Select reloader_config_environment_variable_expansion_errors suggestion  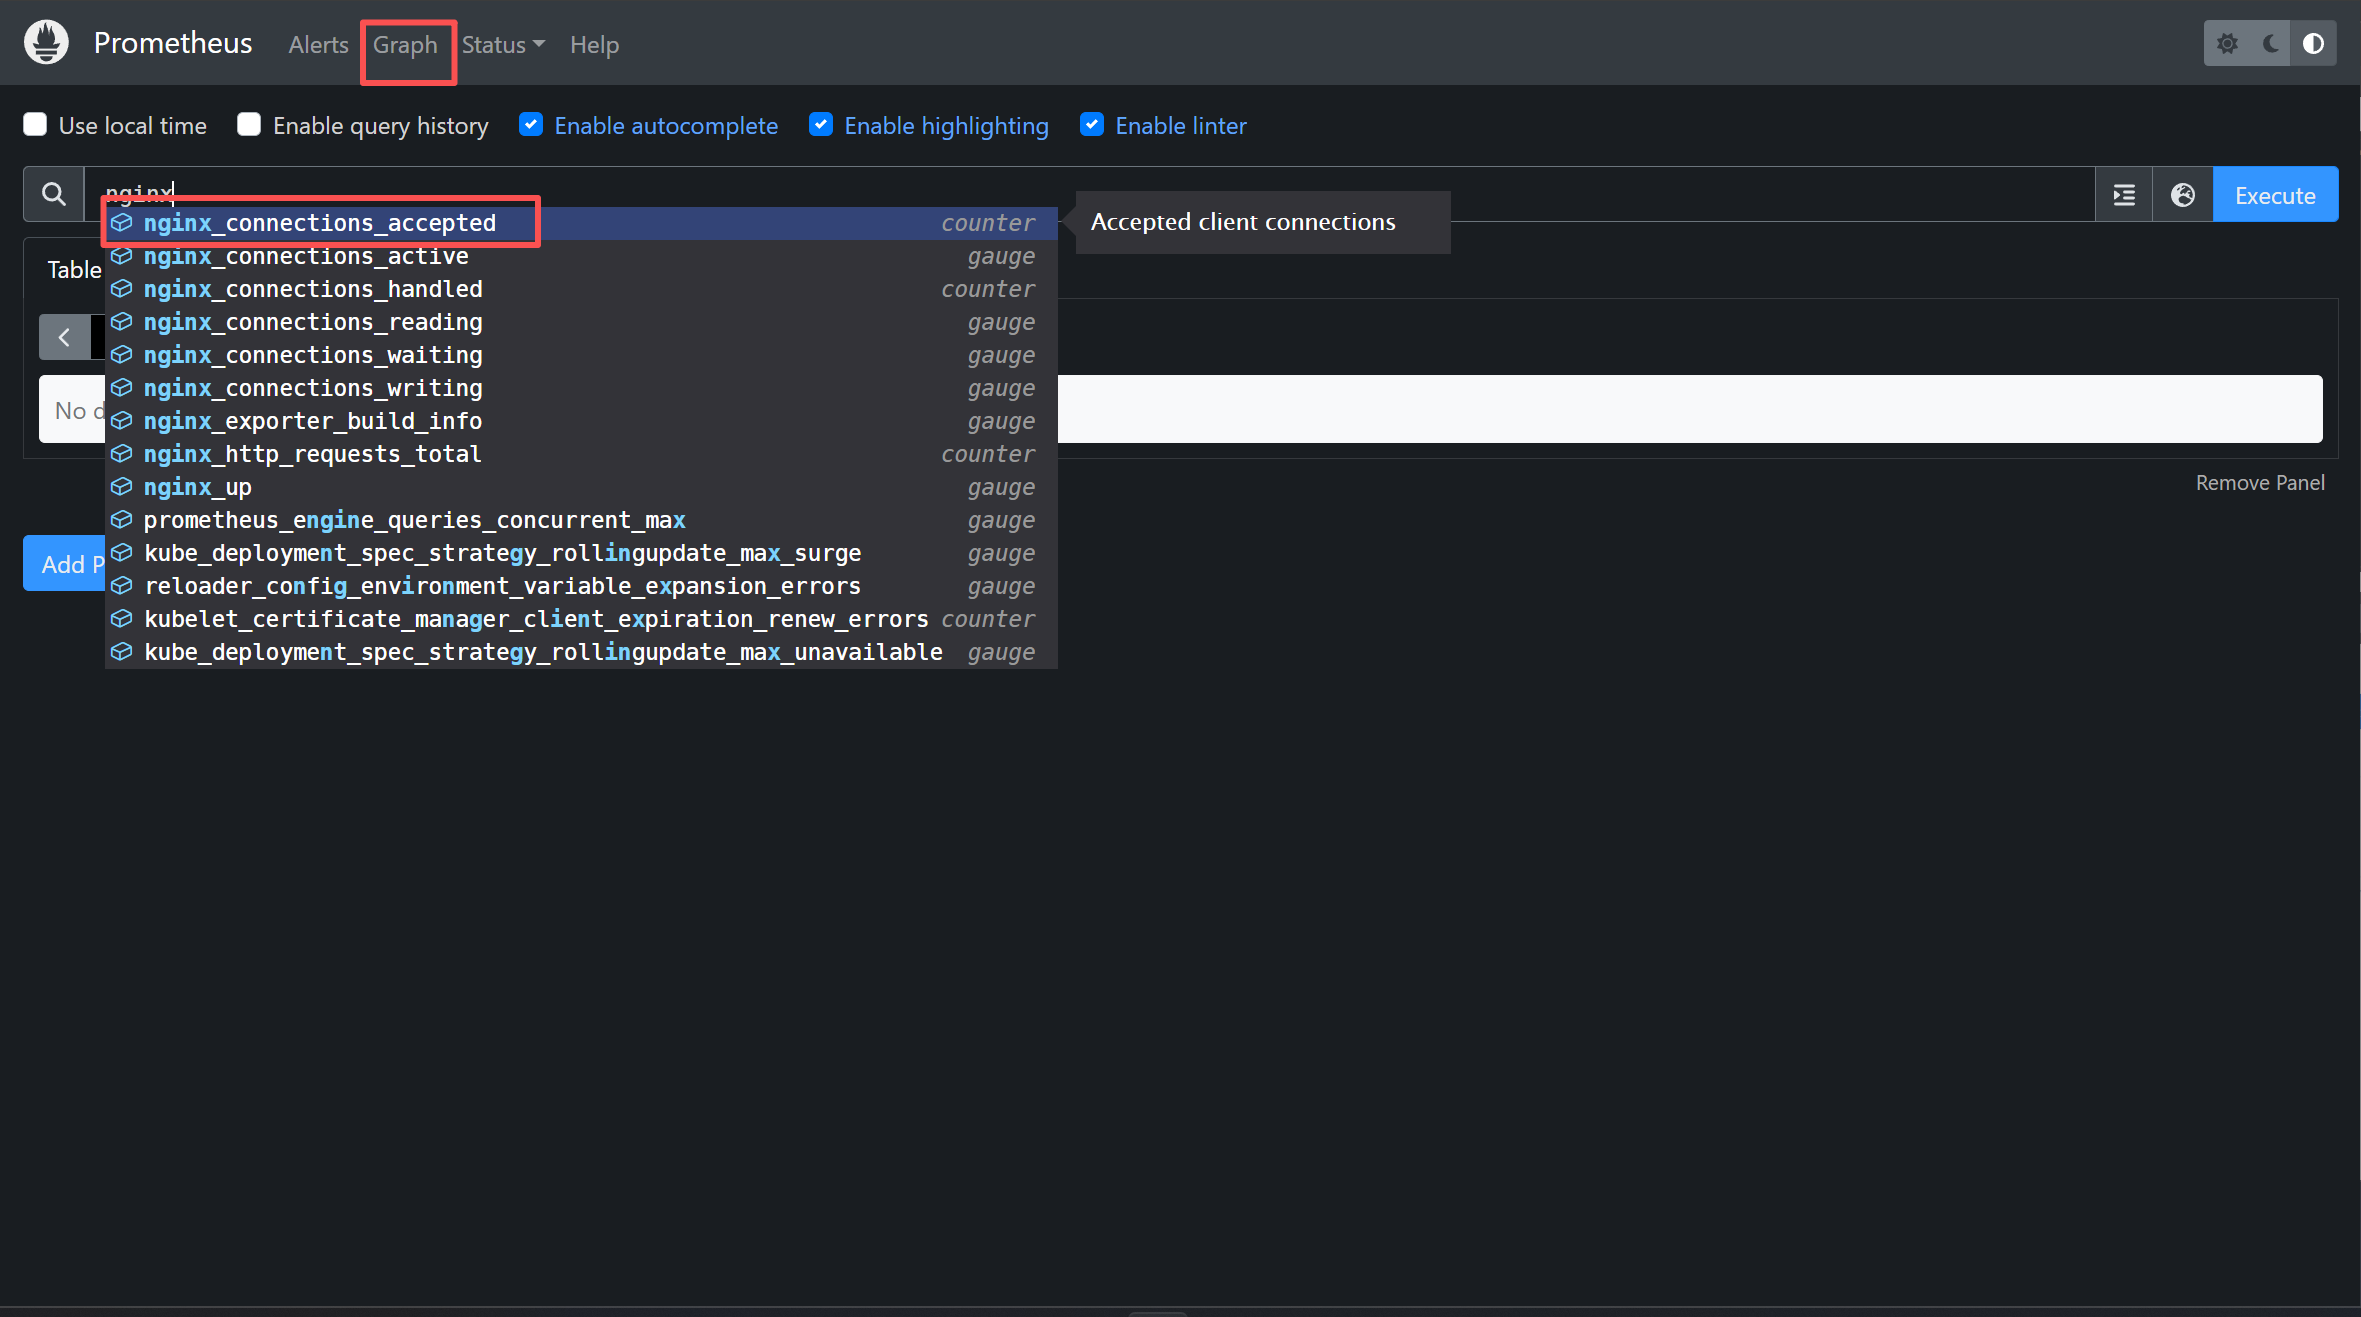click(581, 586)
